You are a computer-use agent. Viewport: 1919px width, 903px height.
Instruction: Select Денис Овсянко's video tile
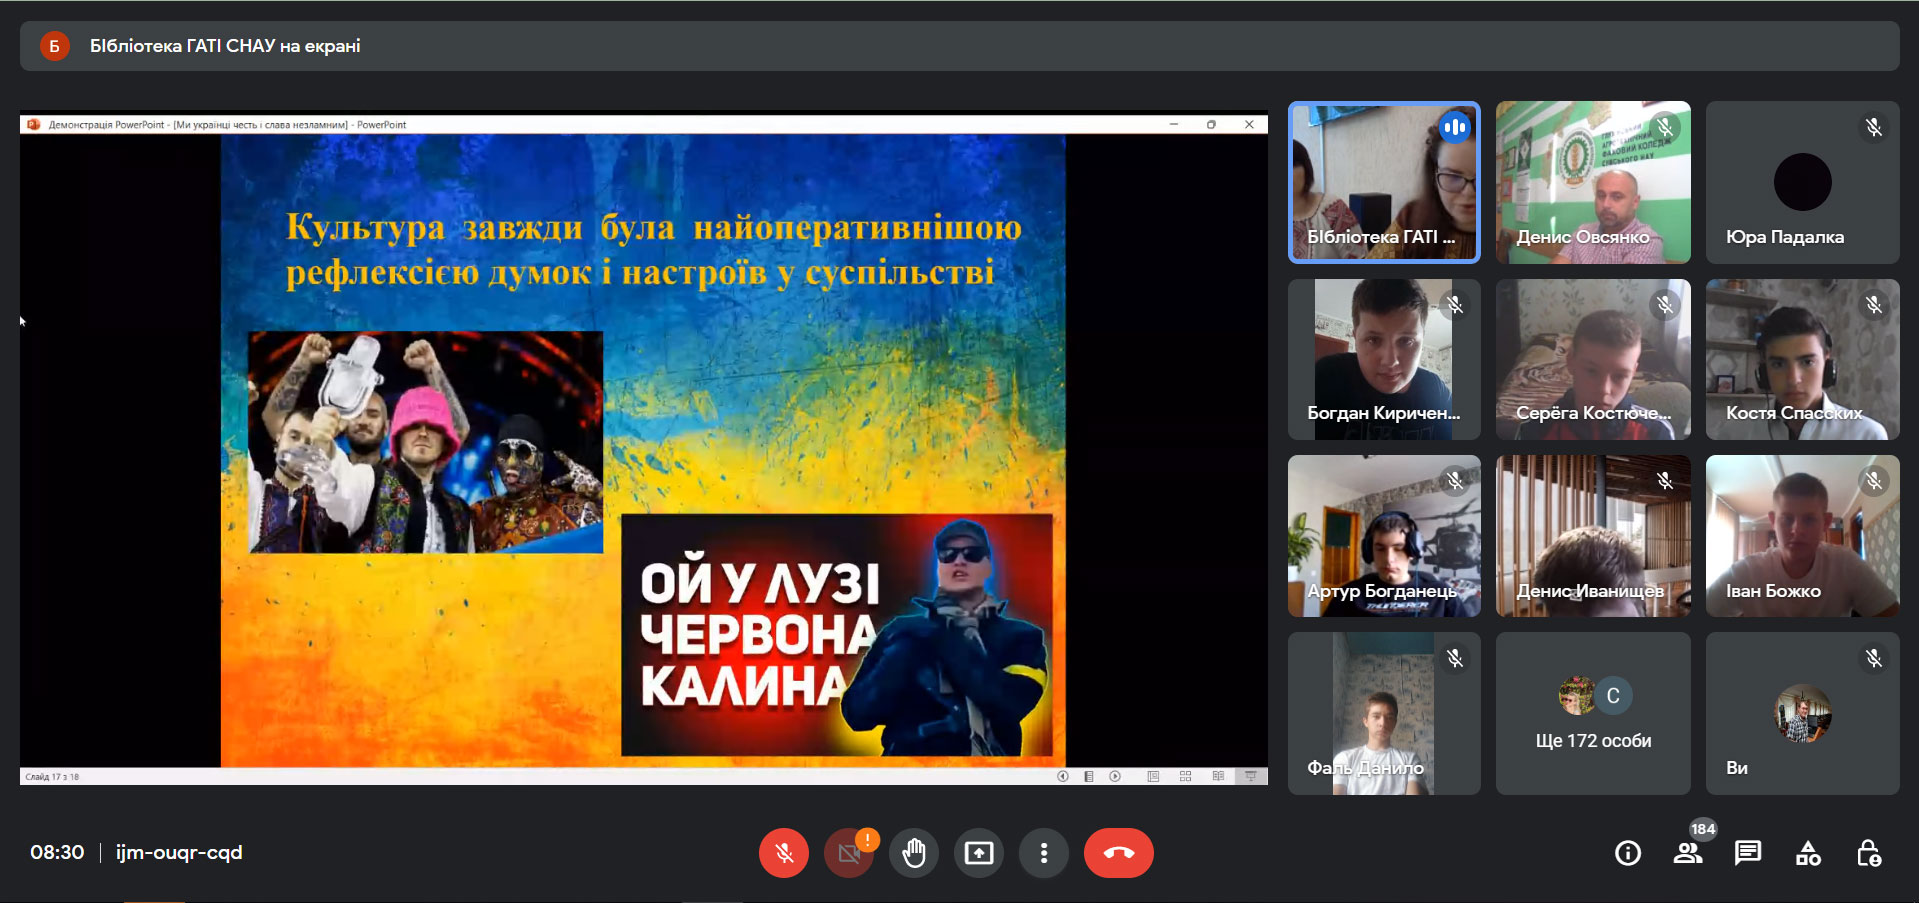pos(1593,182)
